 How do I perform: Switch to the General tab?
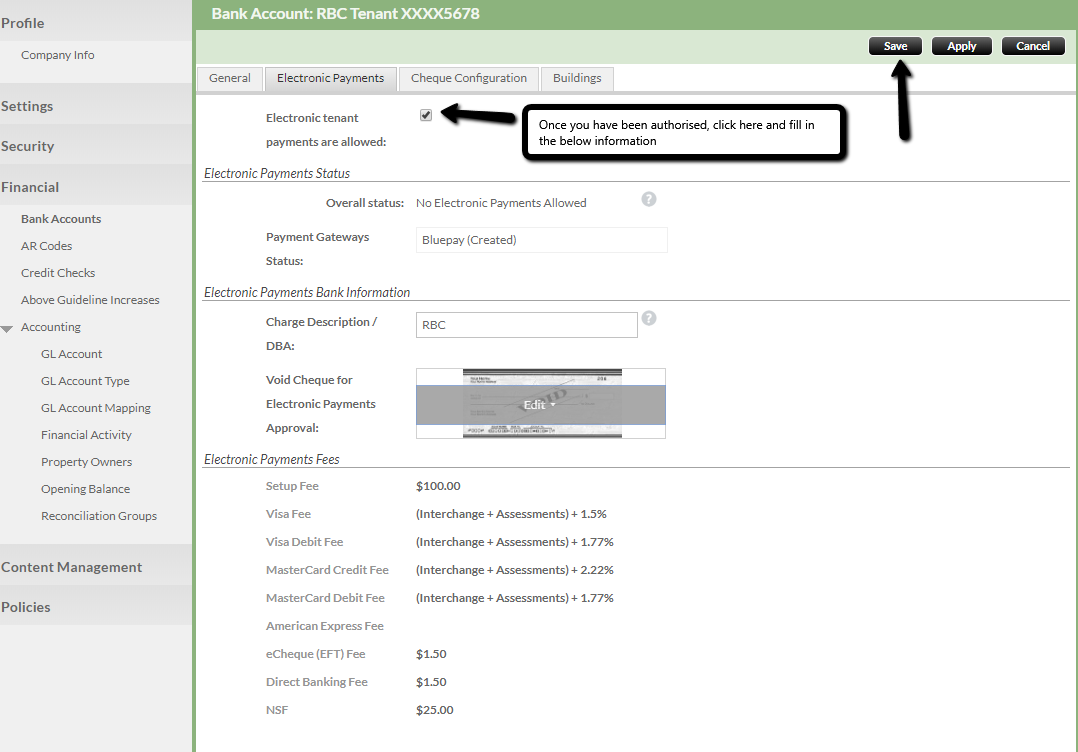click(x=230, y=78)
